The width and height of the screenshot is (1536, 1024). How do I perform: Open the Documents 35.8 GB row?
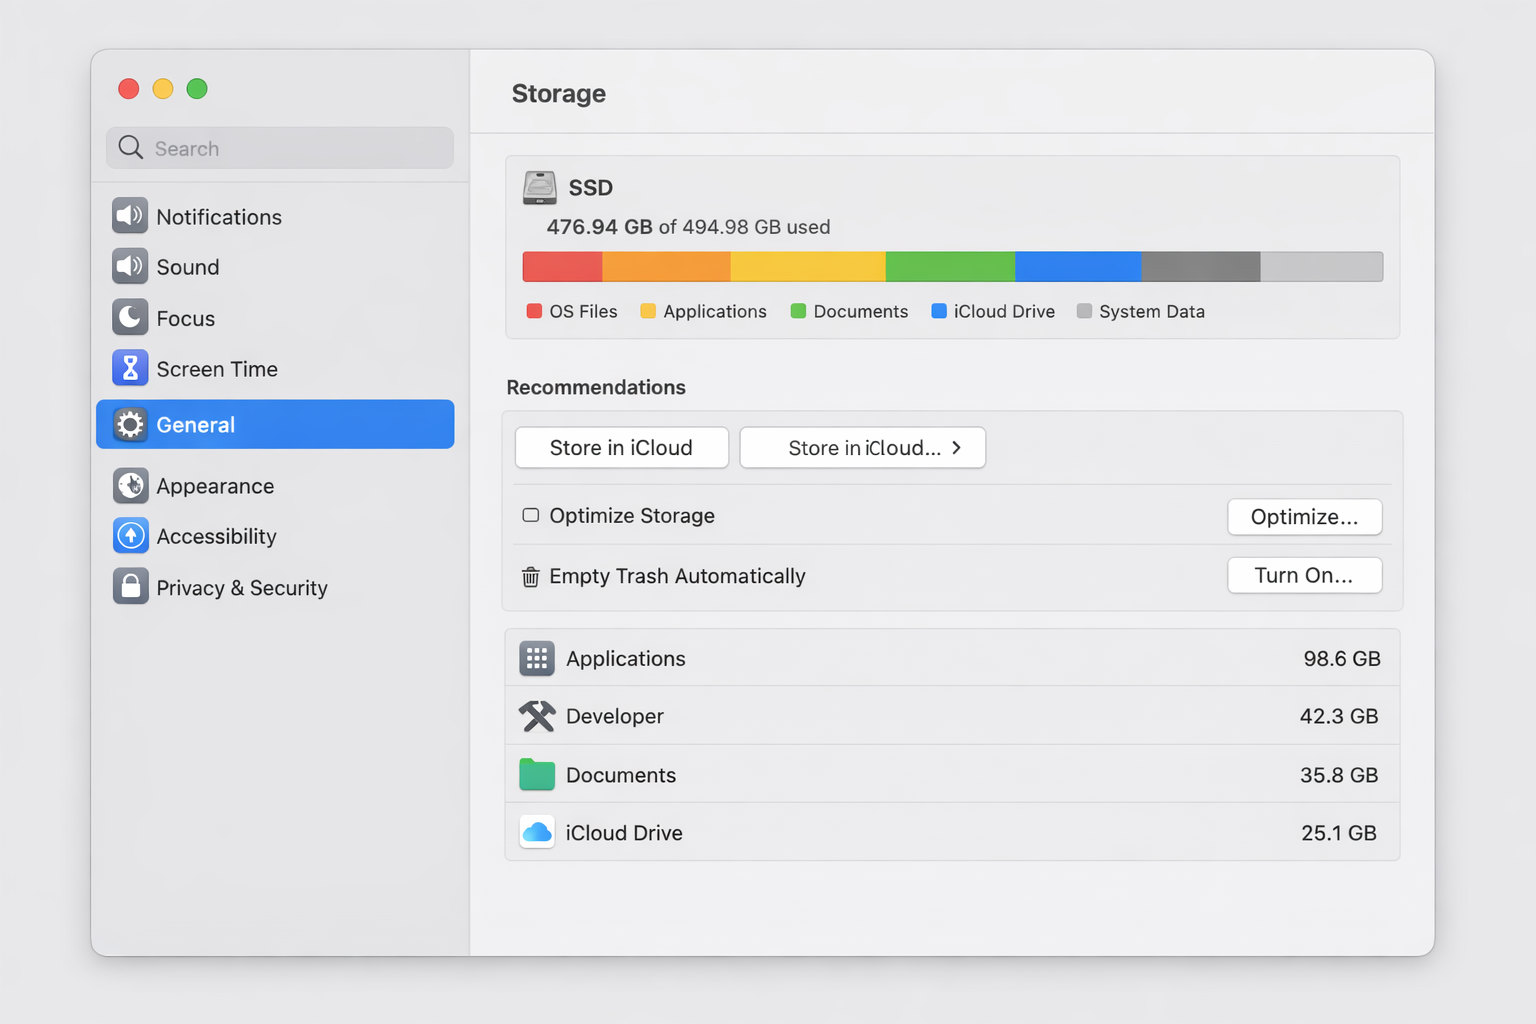[952, 774]
